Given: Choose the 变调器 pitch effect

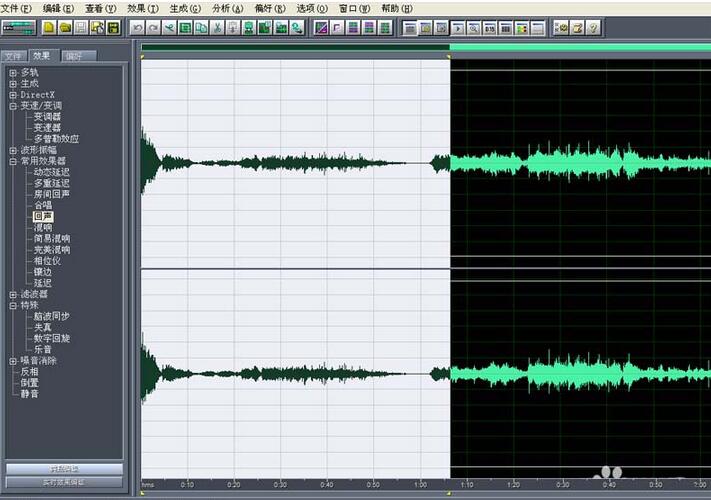Looking at the screenshot, I should click(47, 116).
